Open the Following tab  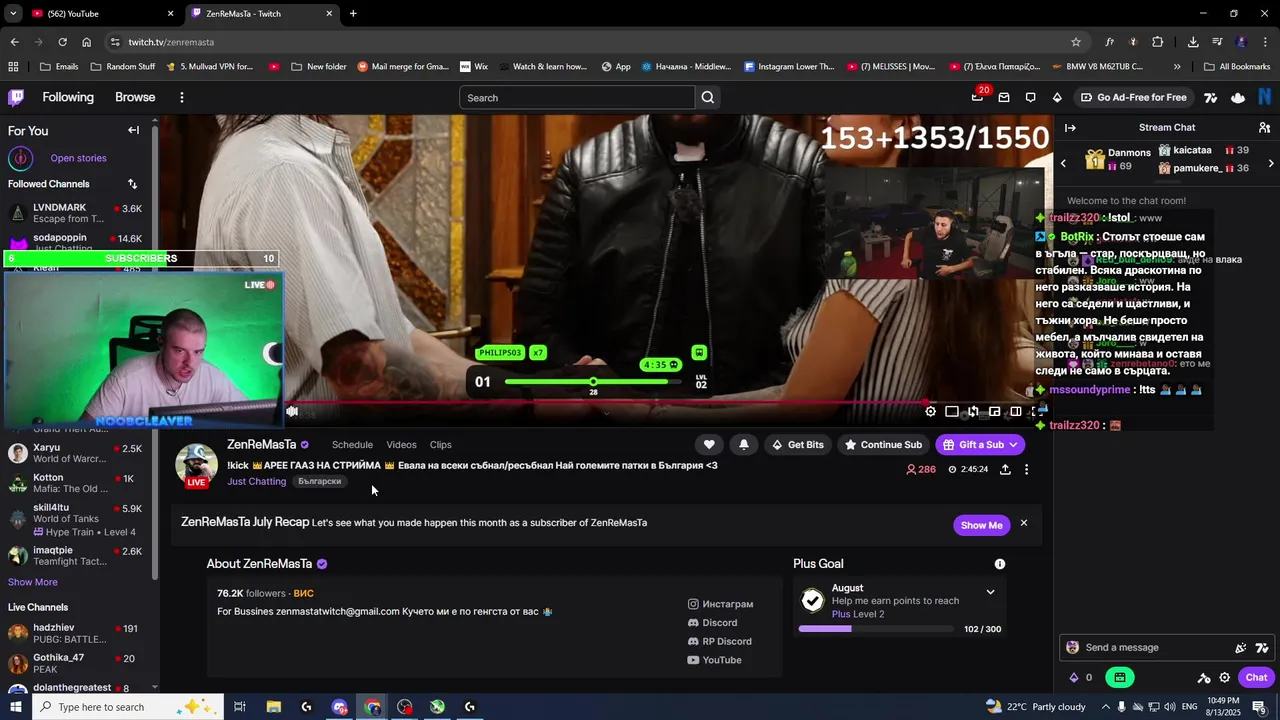point(68,97)
